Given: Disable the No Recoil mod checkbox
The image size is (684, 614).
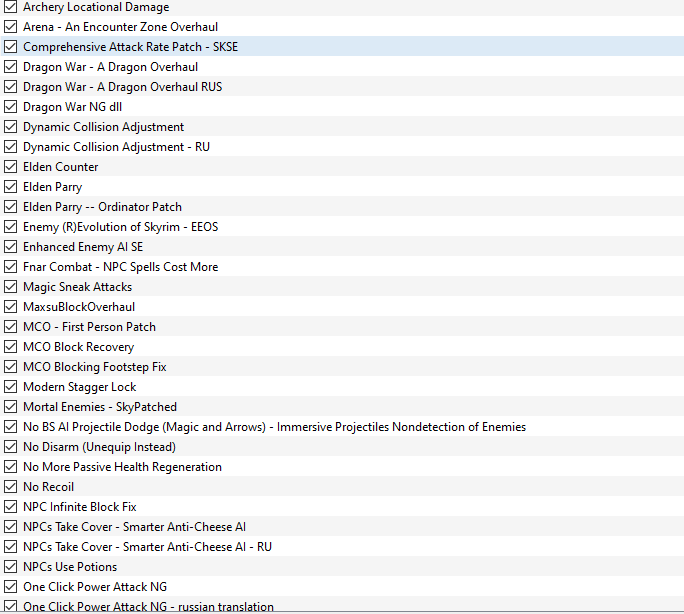Looking at the screenshot, I should point(10,487).
